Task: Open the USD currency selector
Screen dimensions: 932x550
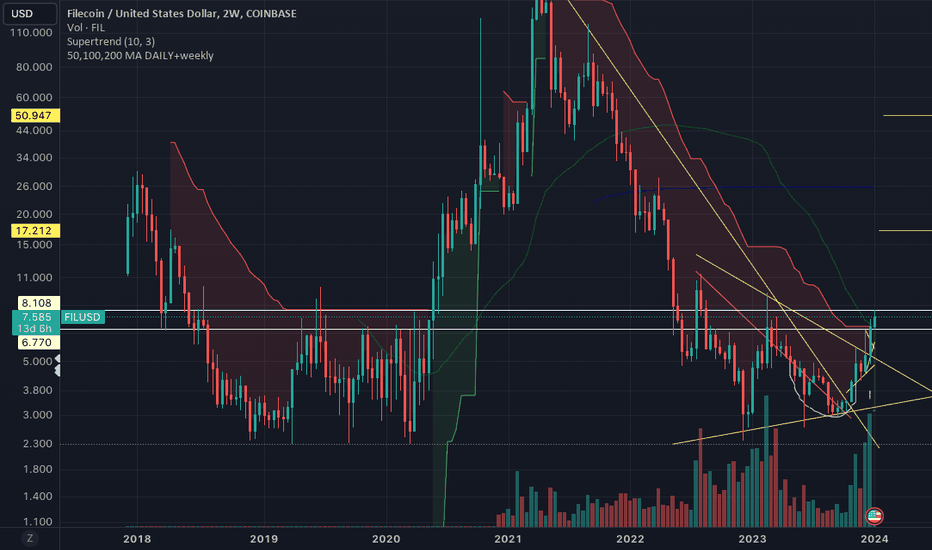Action: coord(30,13)
